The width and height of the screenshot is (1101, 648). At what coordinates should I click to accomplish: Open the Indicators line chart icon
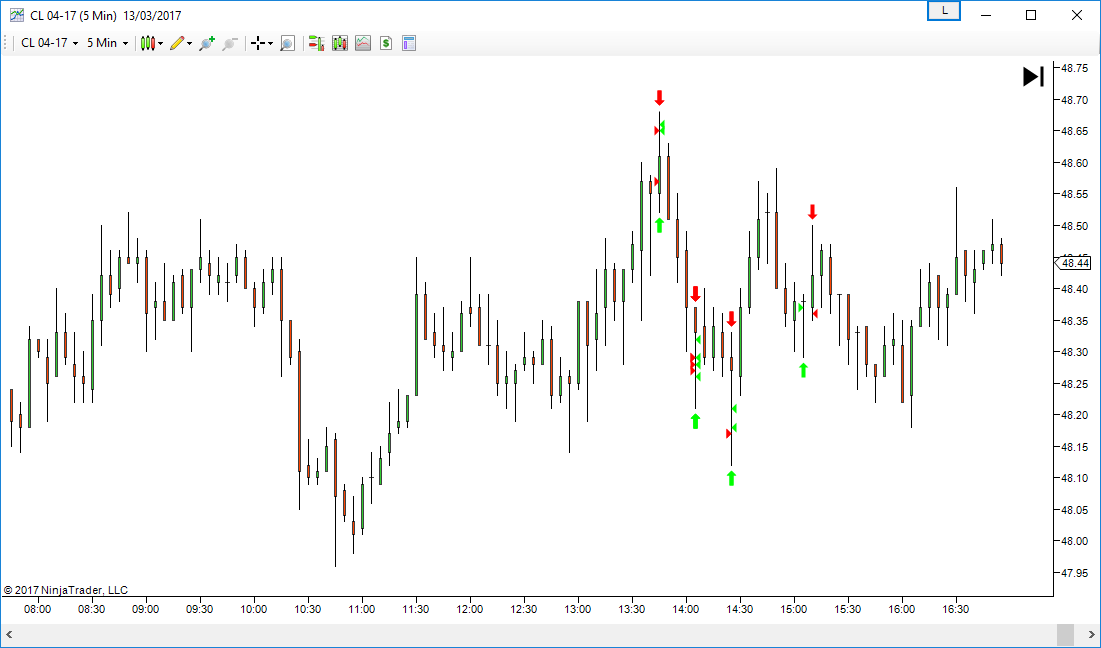click(x=363, y=43)
